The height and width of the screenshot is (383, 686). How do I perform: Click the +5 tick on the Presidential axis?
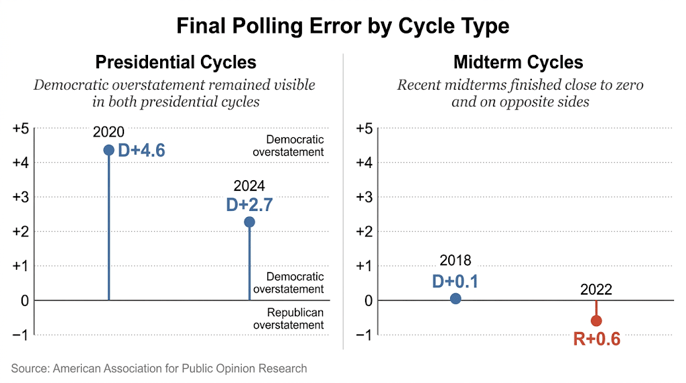coord(21,129)
